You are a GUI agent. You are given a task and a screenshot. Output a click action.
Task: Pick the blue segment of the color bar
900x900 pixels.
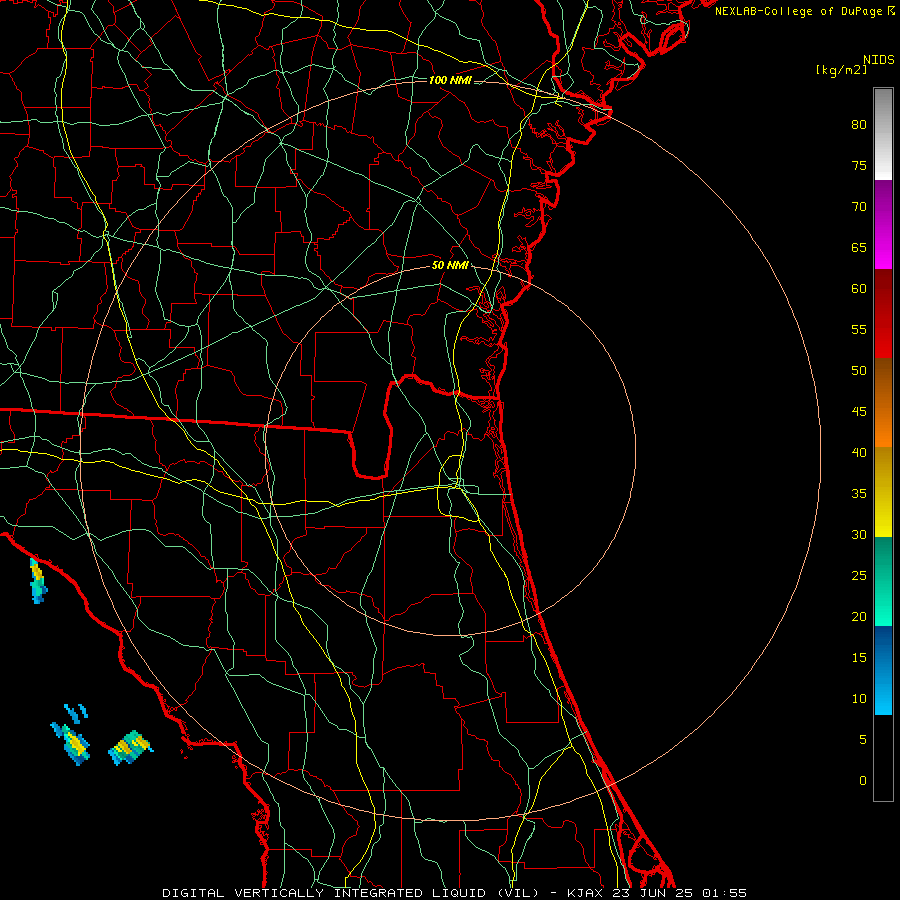click(x=883, y=670)
